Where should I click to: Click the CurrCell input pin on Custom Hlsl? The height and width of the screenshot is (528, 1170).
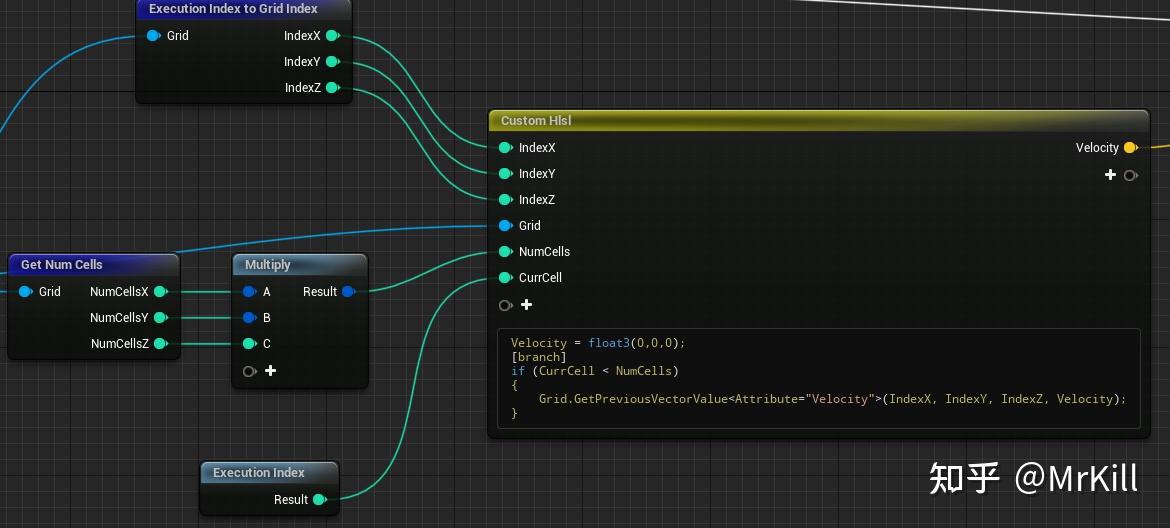tap(505, 277)
